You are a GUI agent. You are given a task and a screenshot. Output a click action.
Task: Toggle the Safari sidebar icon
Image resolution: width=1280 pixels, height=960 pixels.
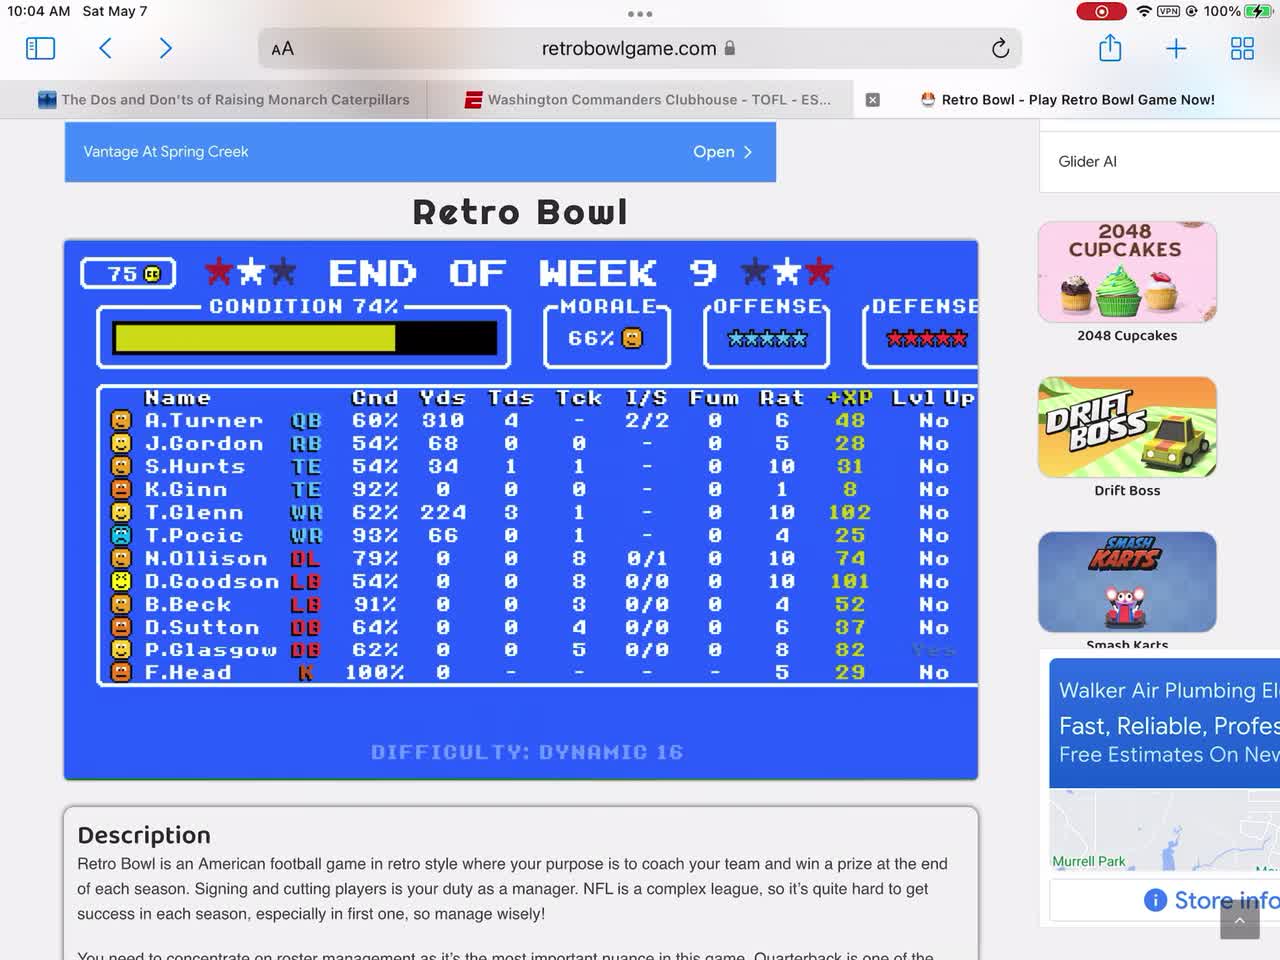click(x=40, y=48)
